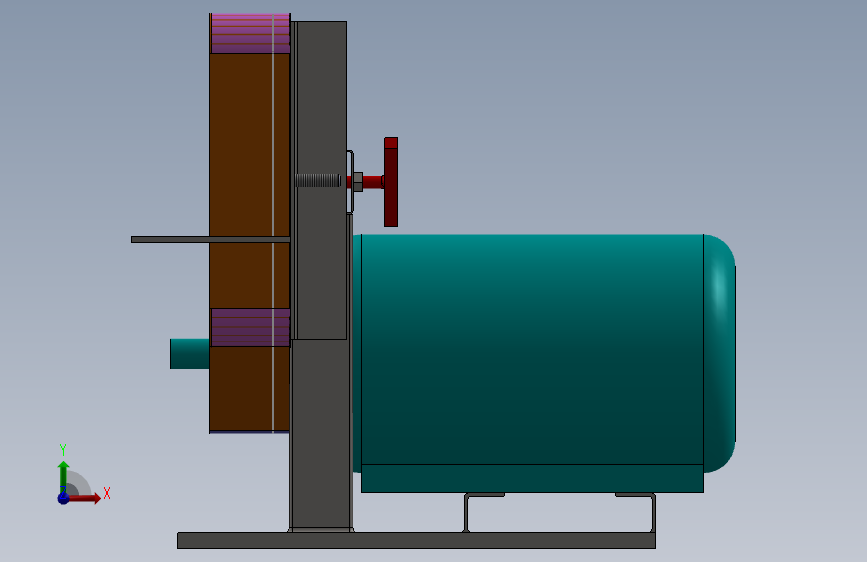Image resolution: width=867 pixels, height=562 pixels.
Task: Select the lower grey support column
Action: (321, 434)
